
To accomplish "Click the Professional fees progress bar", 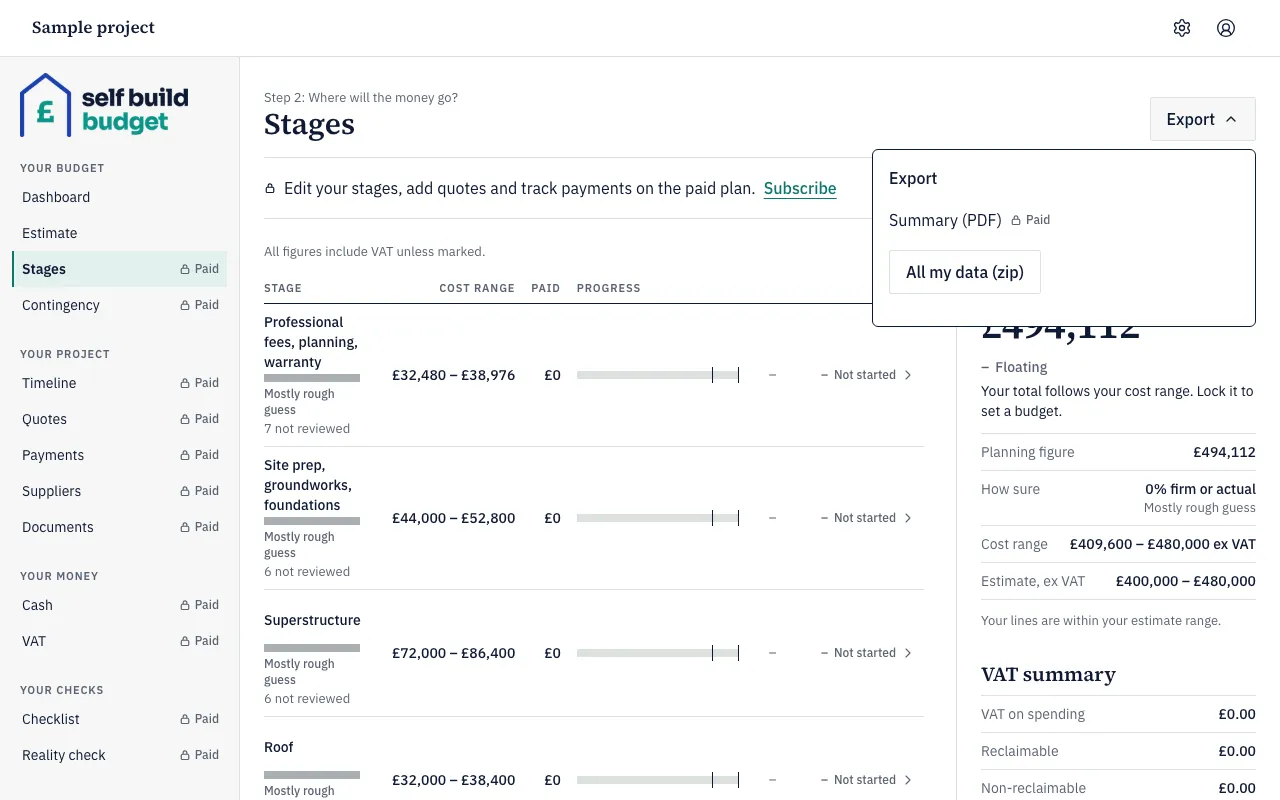I will (658, 375).
